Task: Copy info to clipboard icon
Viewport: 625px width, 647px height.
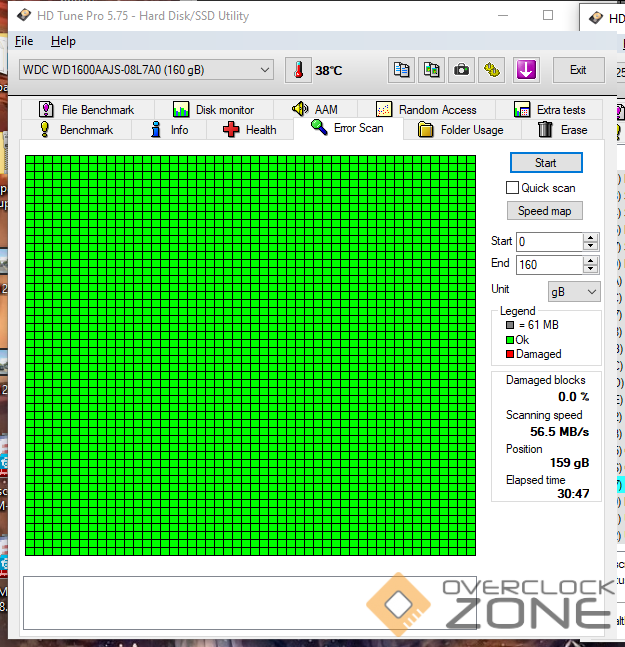Action: [x=401, y=70]
